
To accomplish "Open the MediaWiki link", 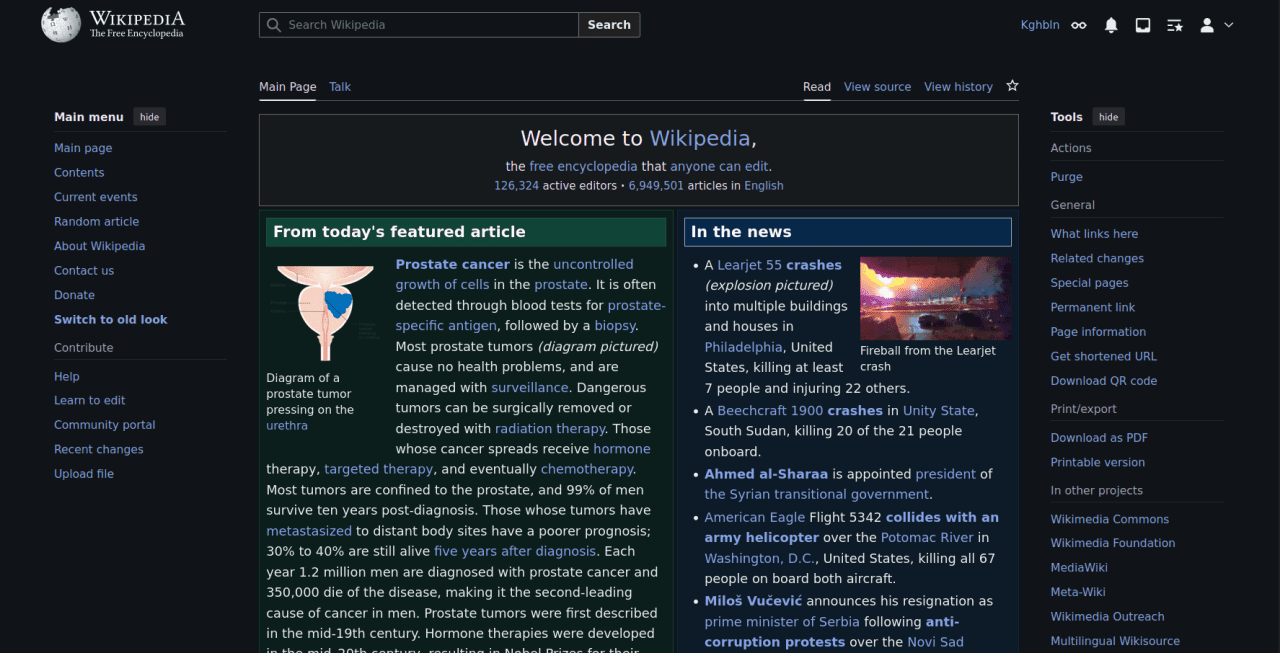I will click(1079, 567).
